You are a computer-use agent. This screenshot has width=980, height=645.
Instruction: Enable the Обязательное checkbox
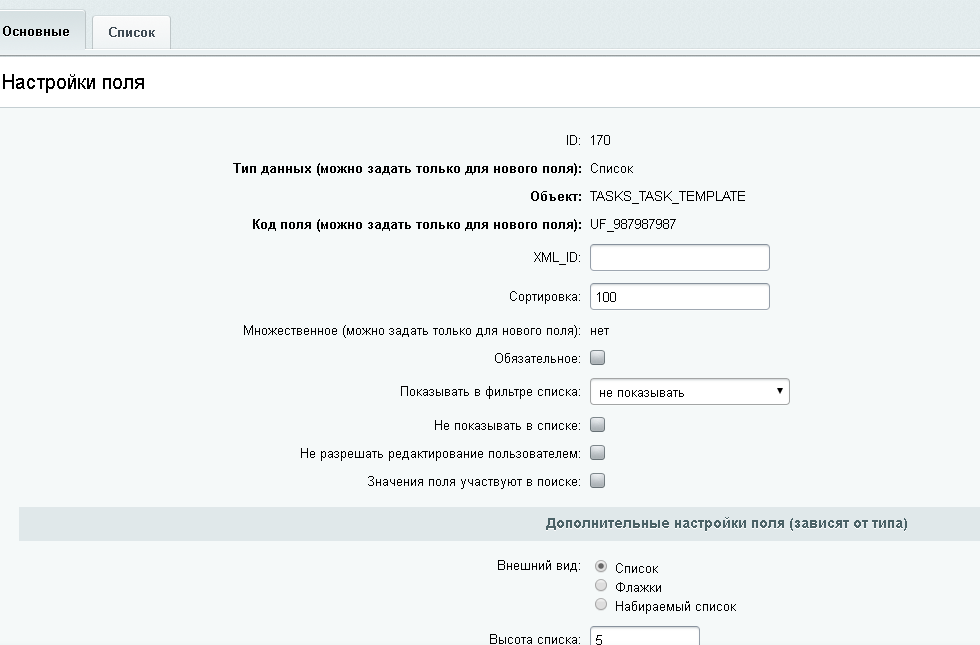(x=598, y=357)
